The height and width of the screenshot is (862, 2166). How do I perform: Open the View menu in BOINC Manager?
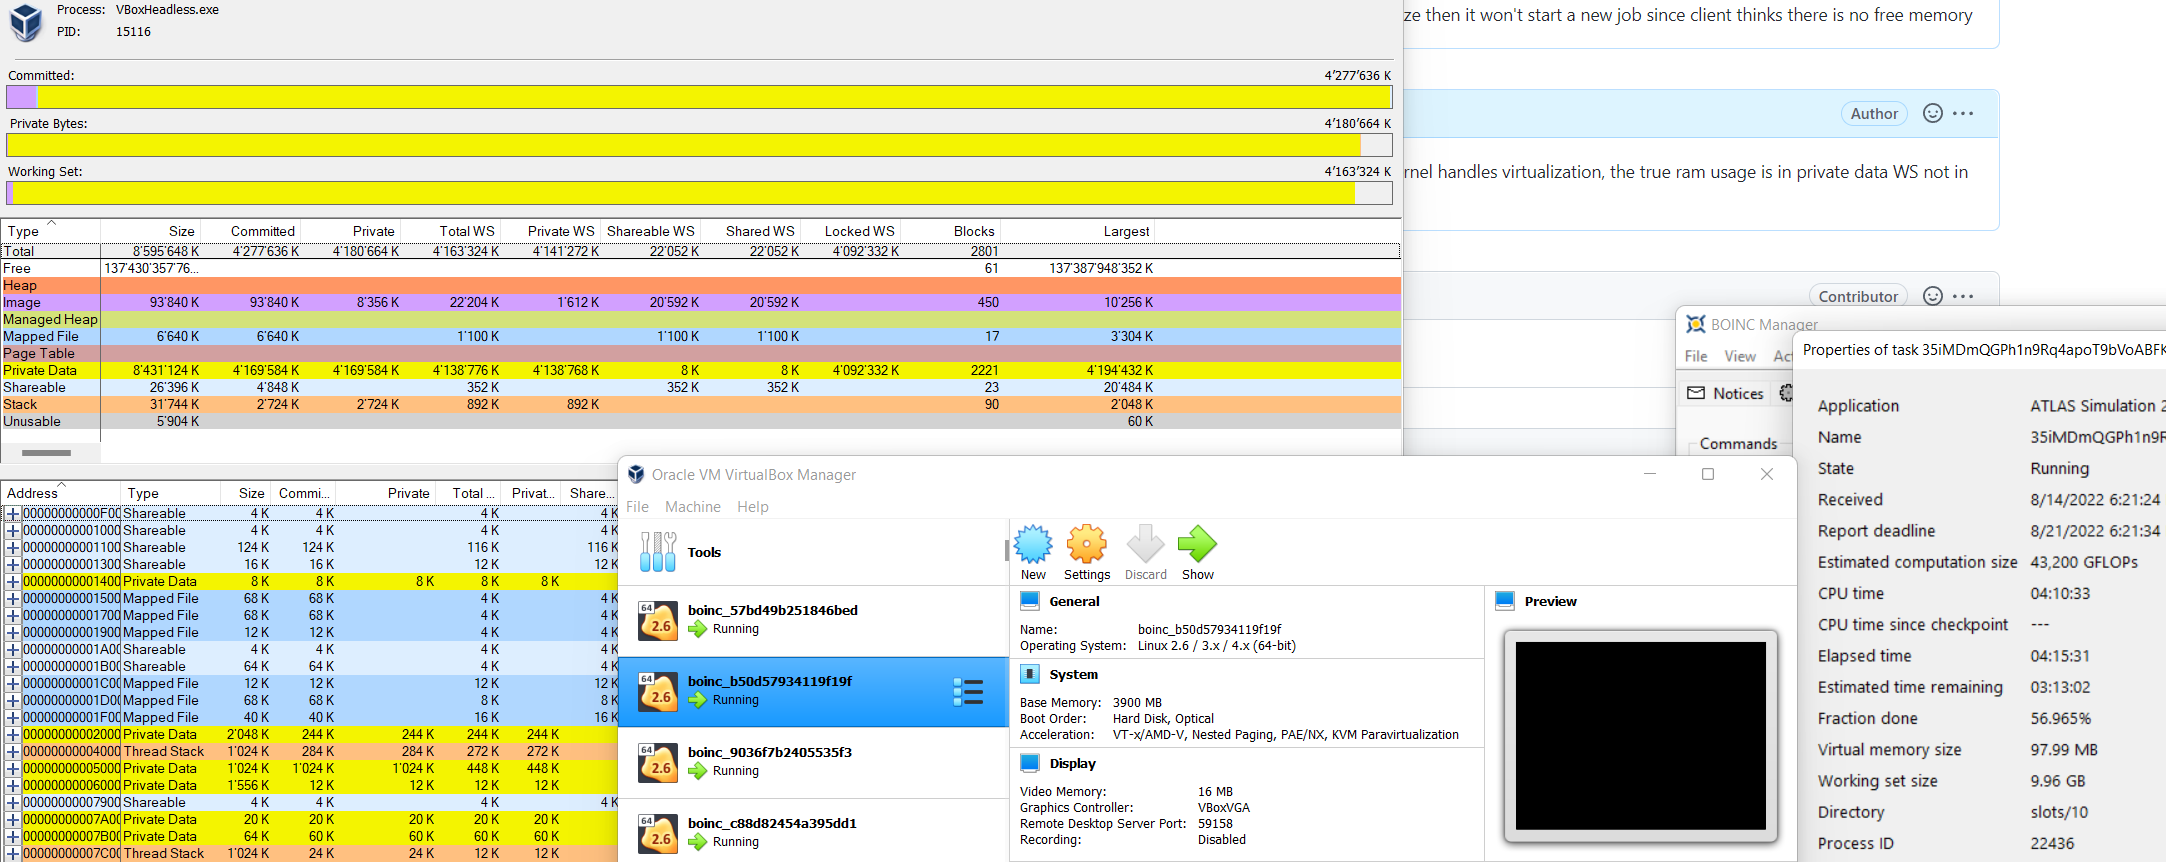[x=1740, y=356]
